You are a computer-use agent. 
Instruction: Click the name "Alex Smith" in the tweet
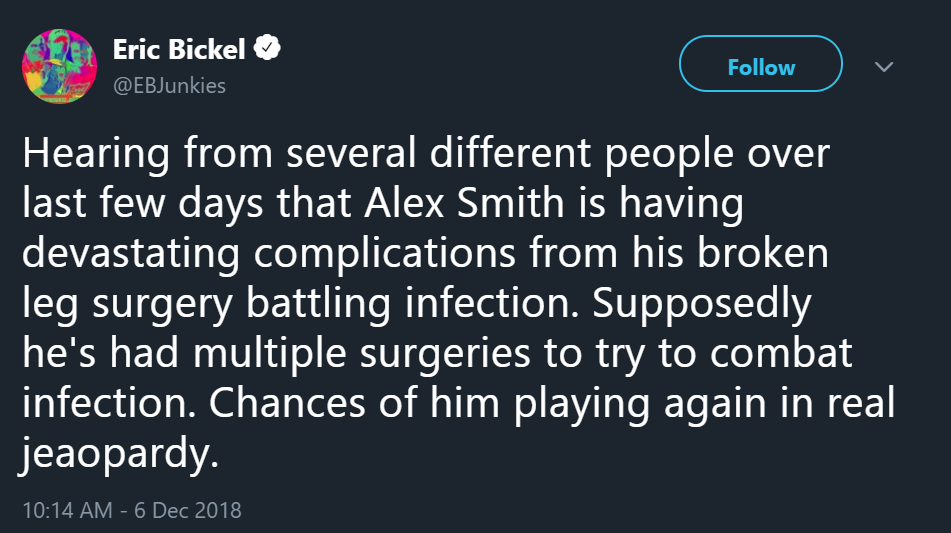465,203
